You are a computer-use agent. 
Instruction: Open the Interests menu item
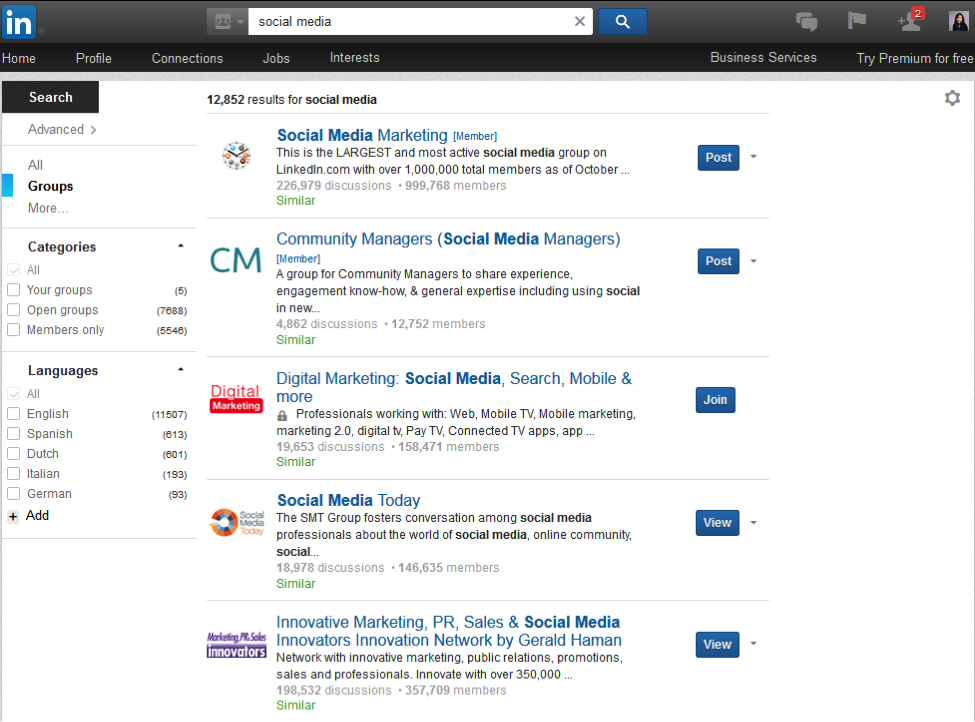click(354, 58)
